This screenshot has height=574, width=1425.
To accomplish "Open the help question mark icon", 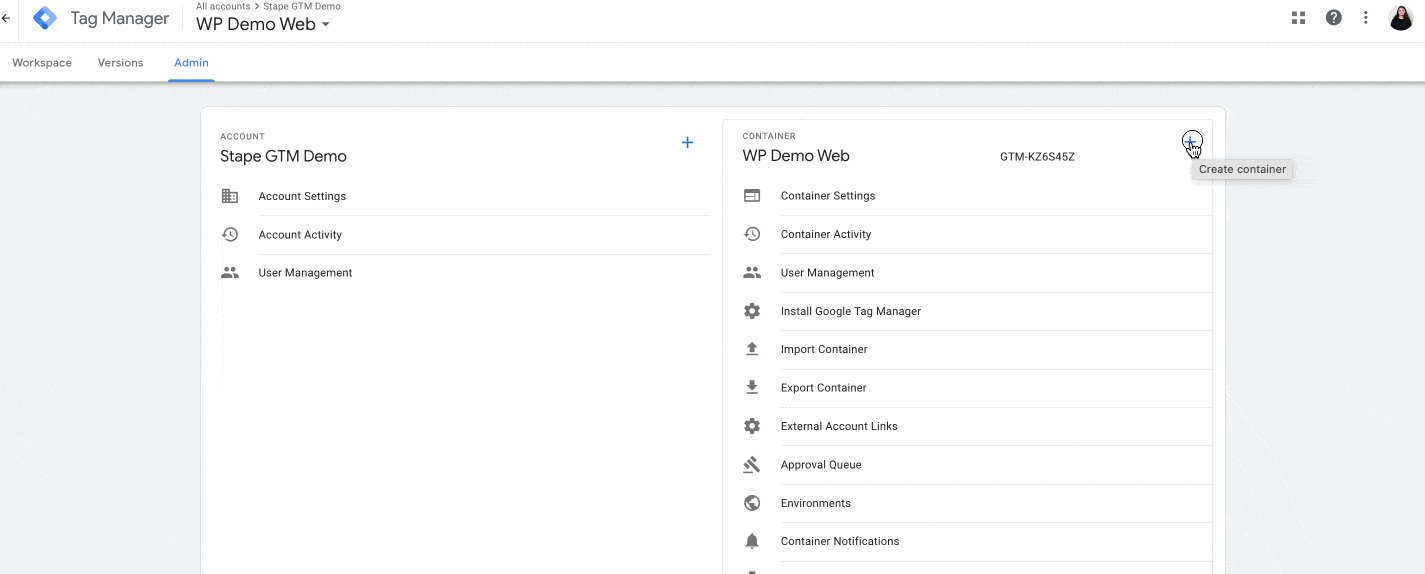I will [1333, 17].
